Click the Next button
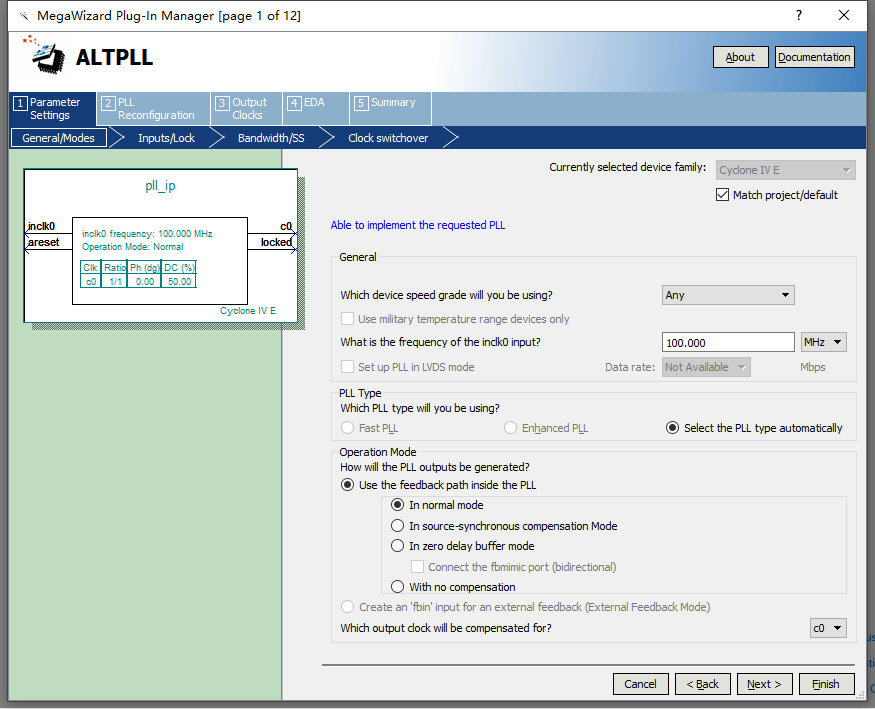The height and width of the screenshot is (709, 875). pos(765,684)
